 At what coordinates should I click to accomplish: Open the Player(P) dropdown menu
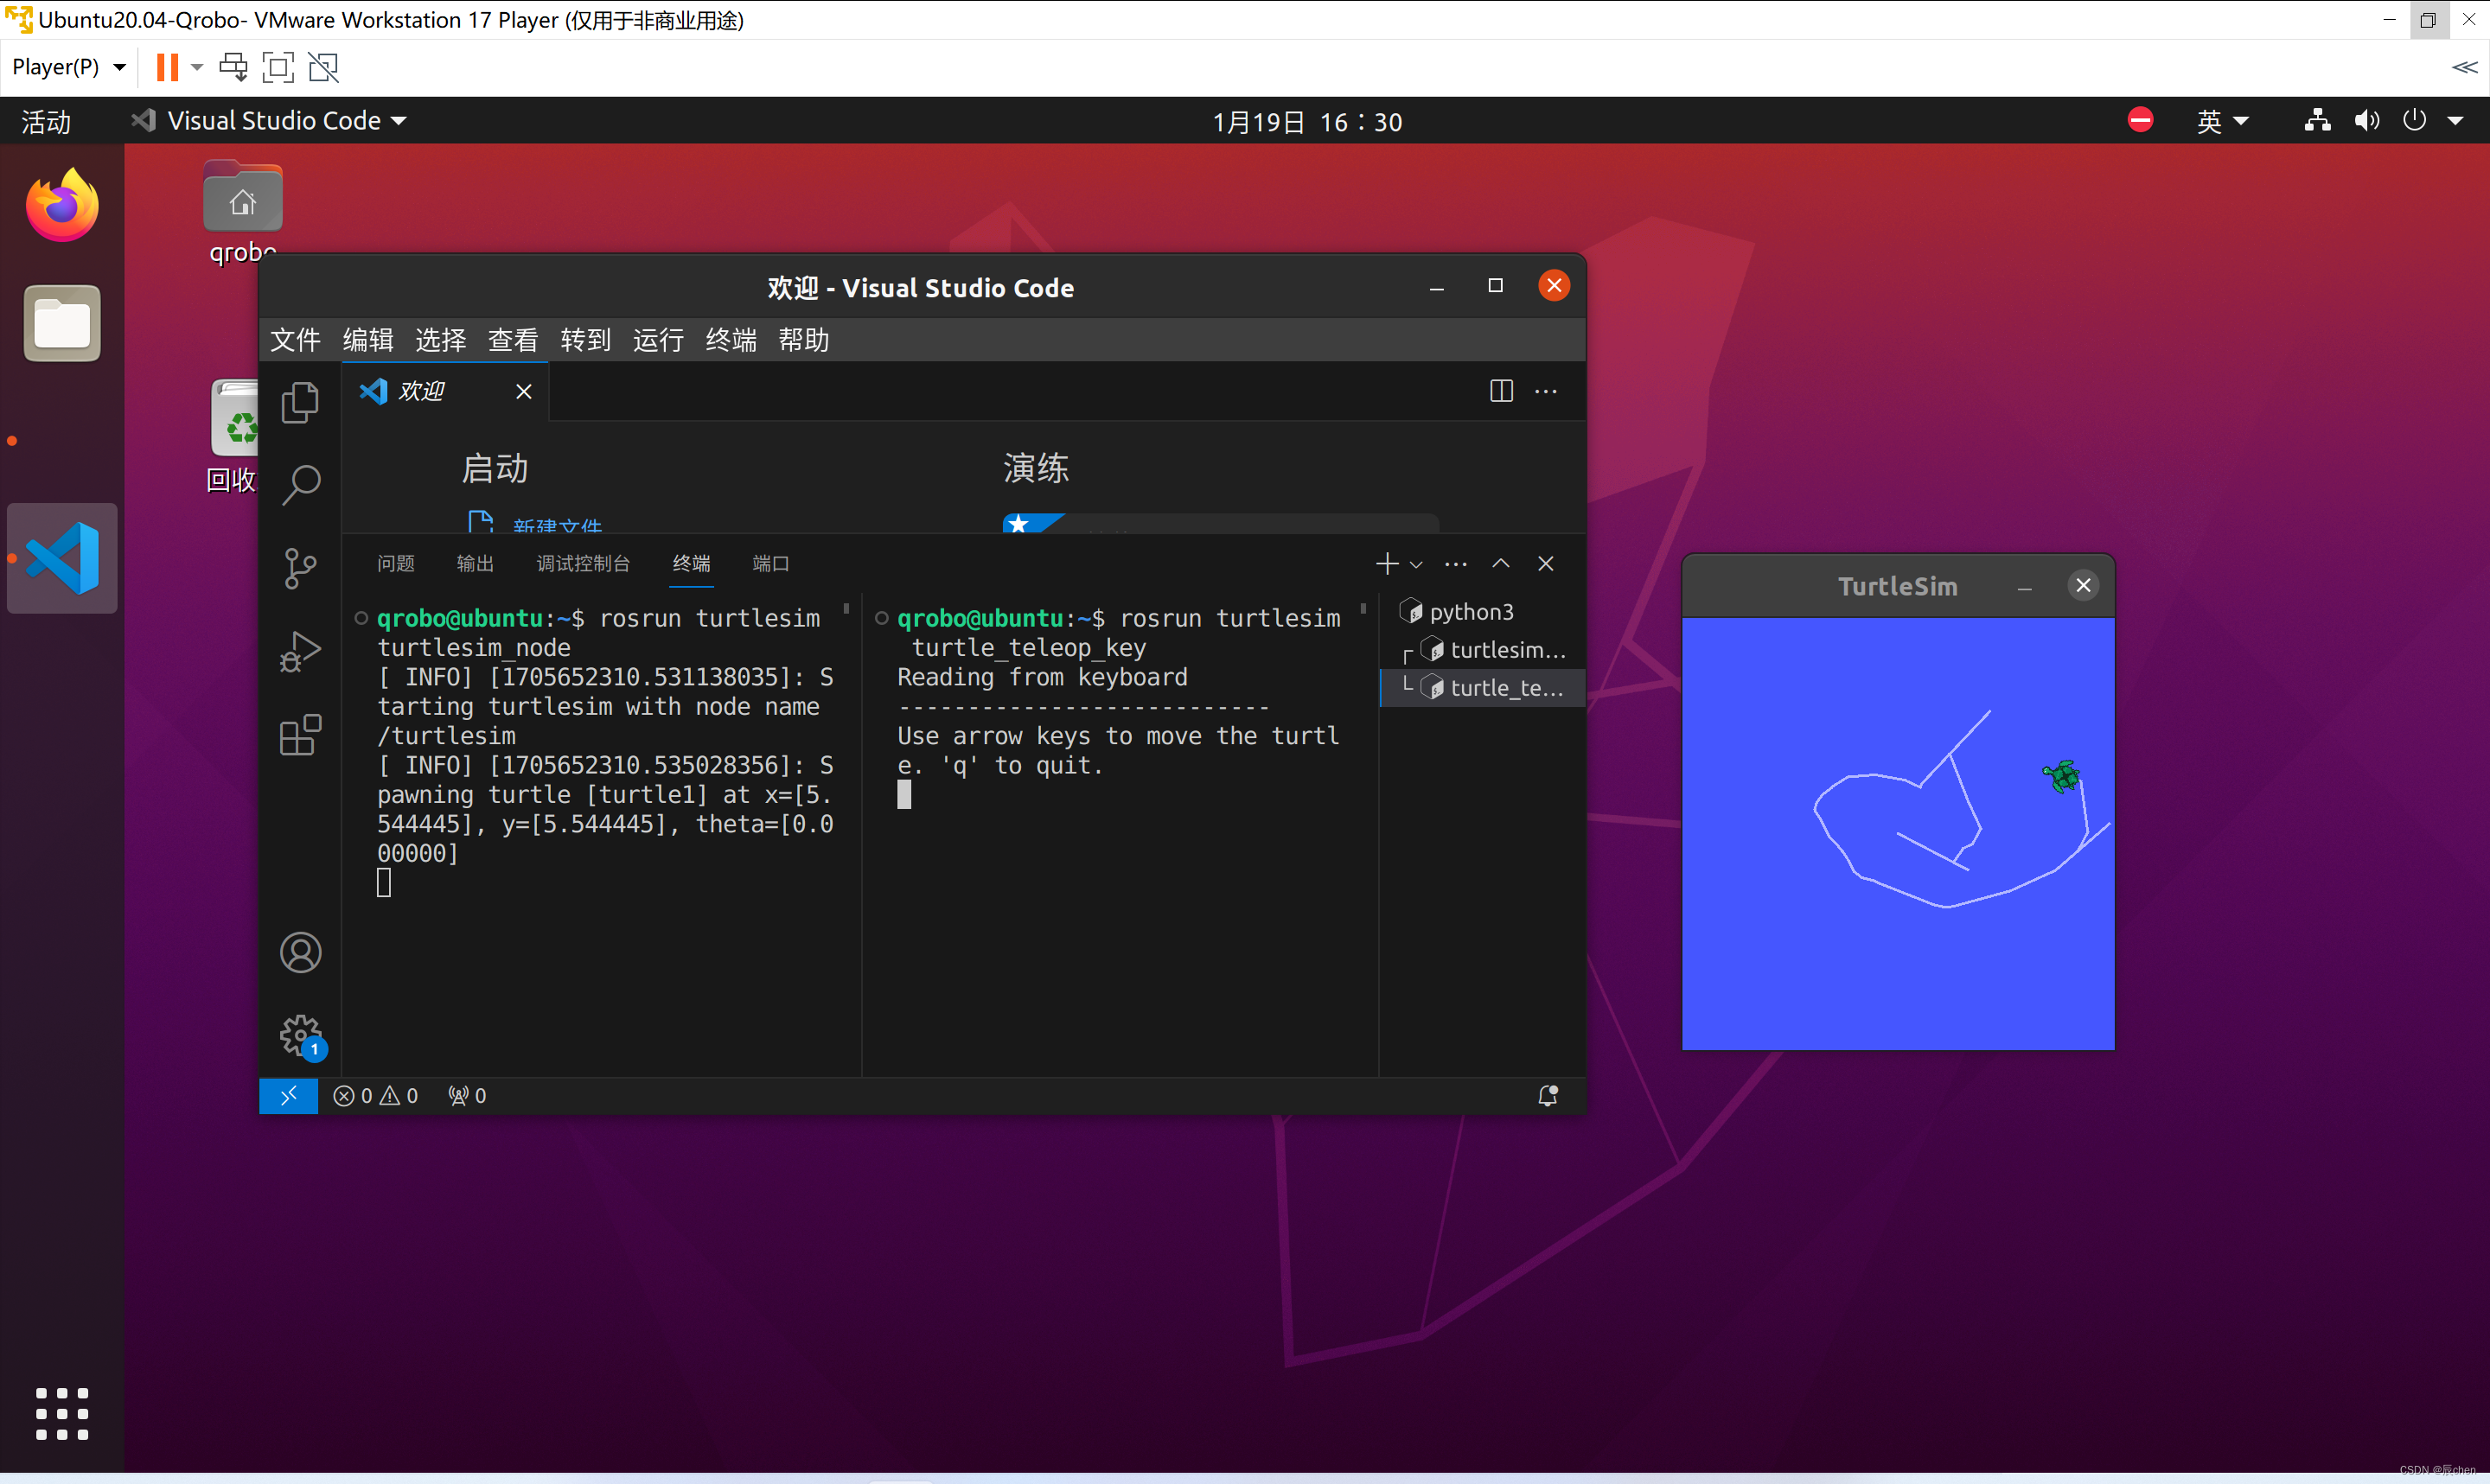click(68, 67)
